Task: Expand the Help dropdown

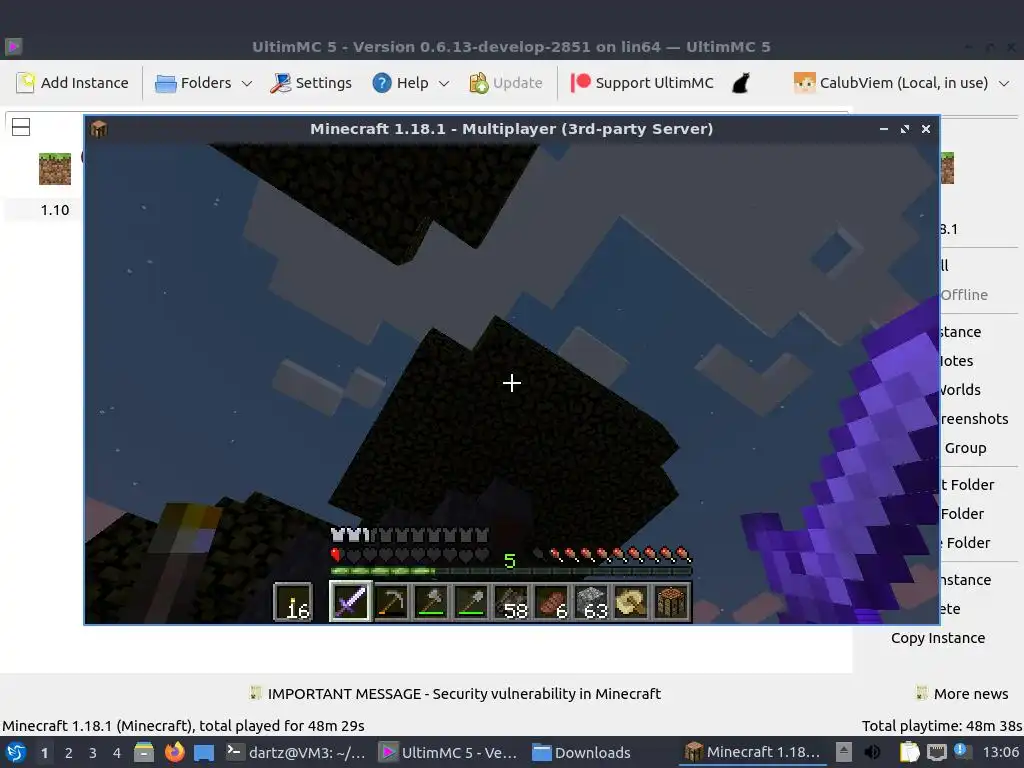Action: [411, 83]
